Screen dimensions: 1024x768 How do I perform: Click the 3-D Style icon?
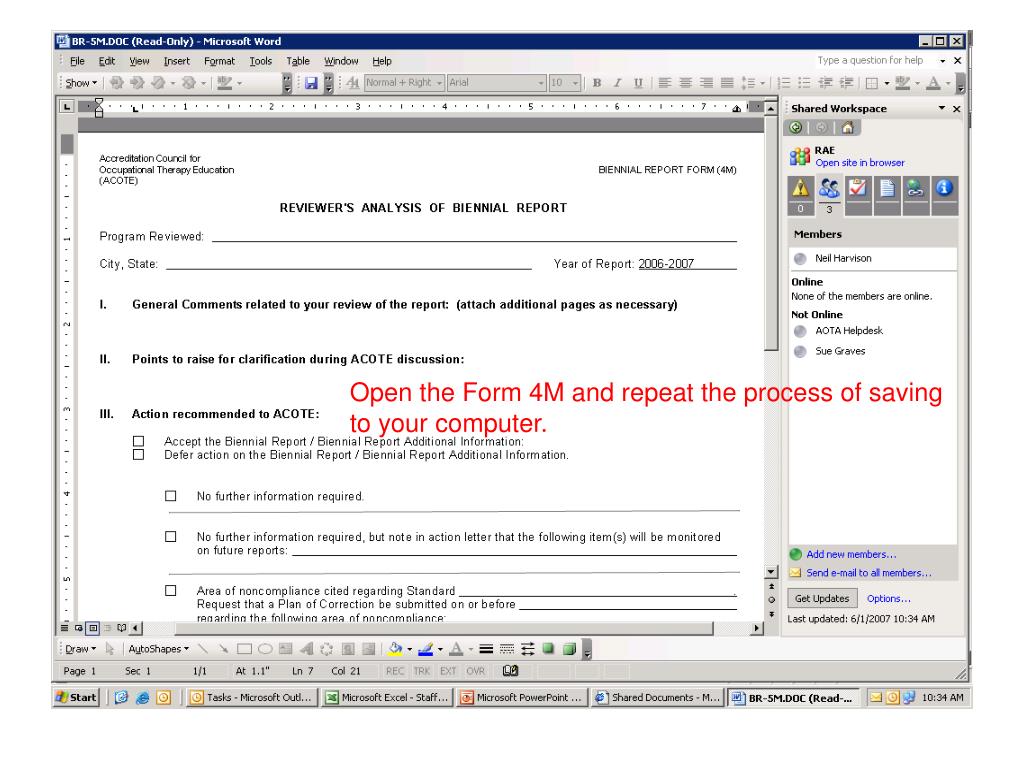[x=569, y=649]
